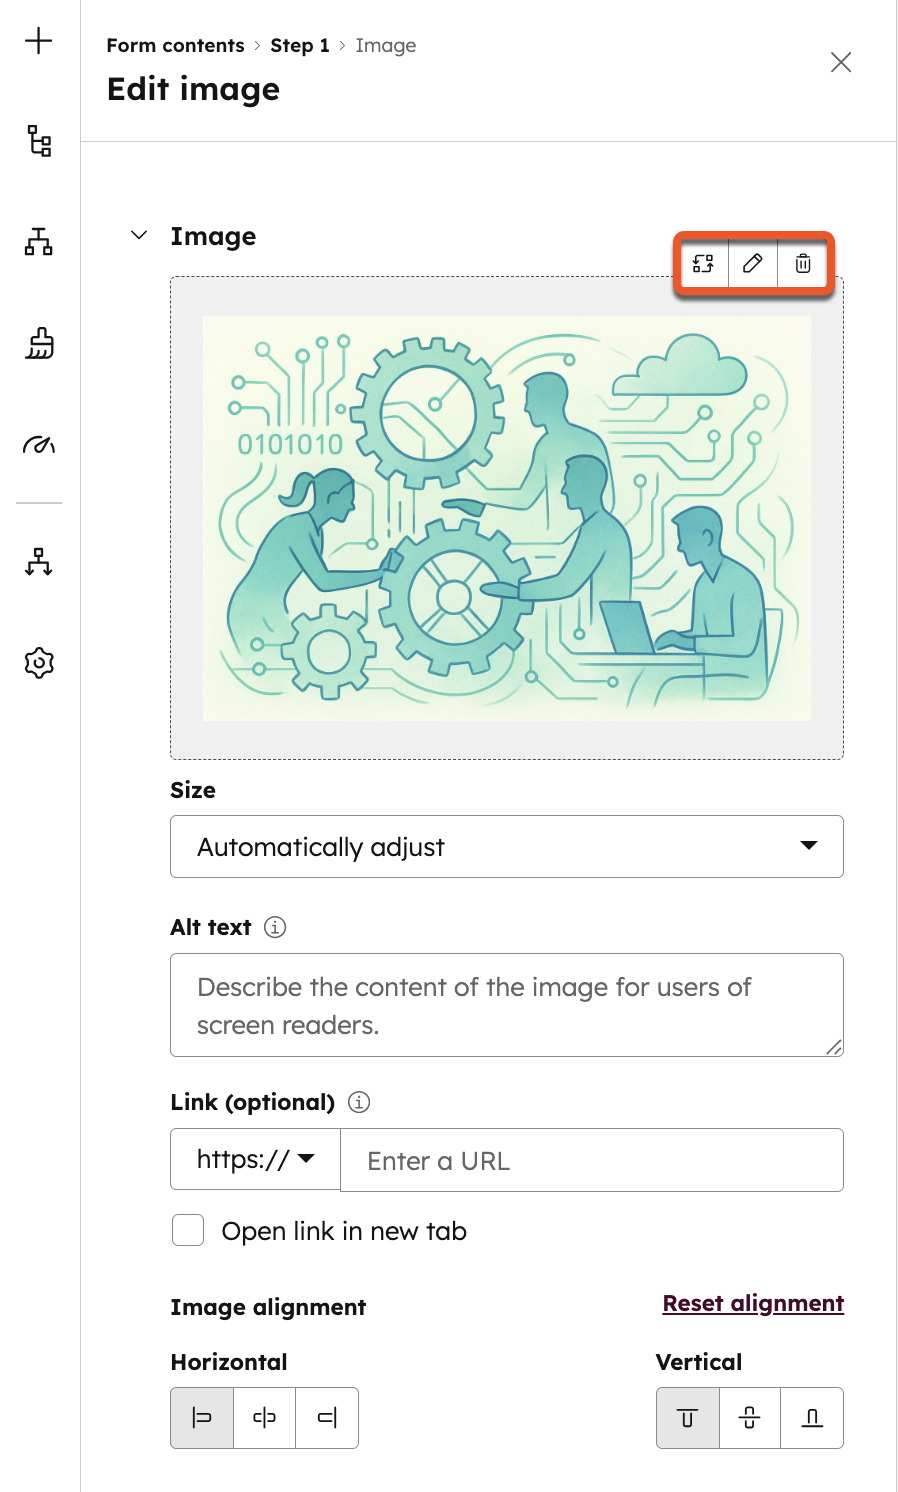Click the Reset alignment link
This screenshot has width=898, height=1492.
point(753,1303)
